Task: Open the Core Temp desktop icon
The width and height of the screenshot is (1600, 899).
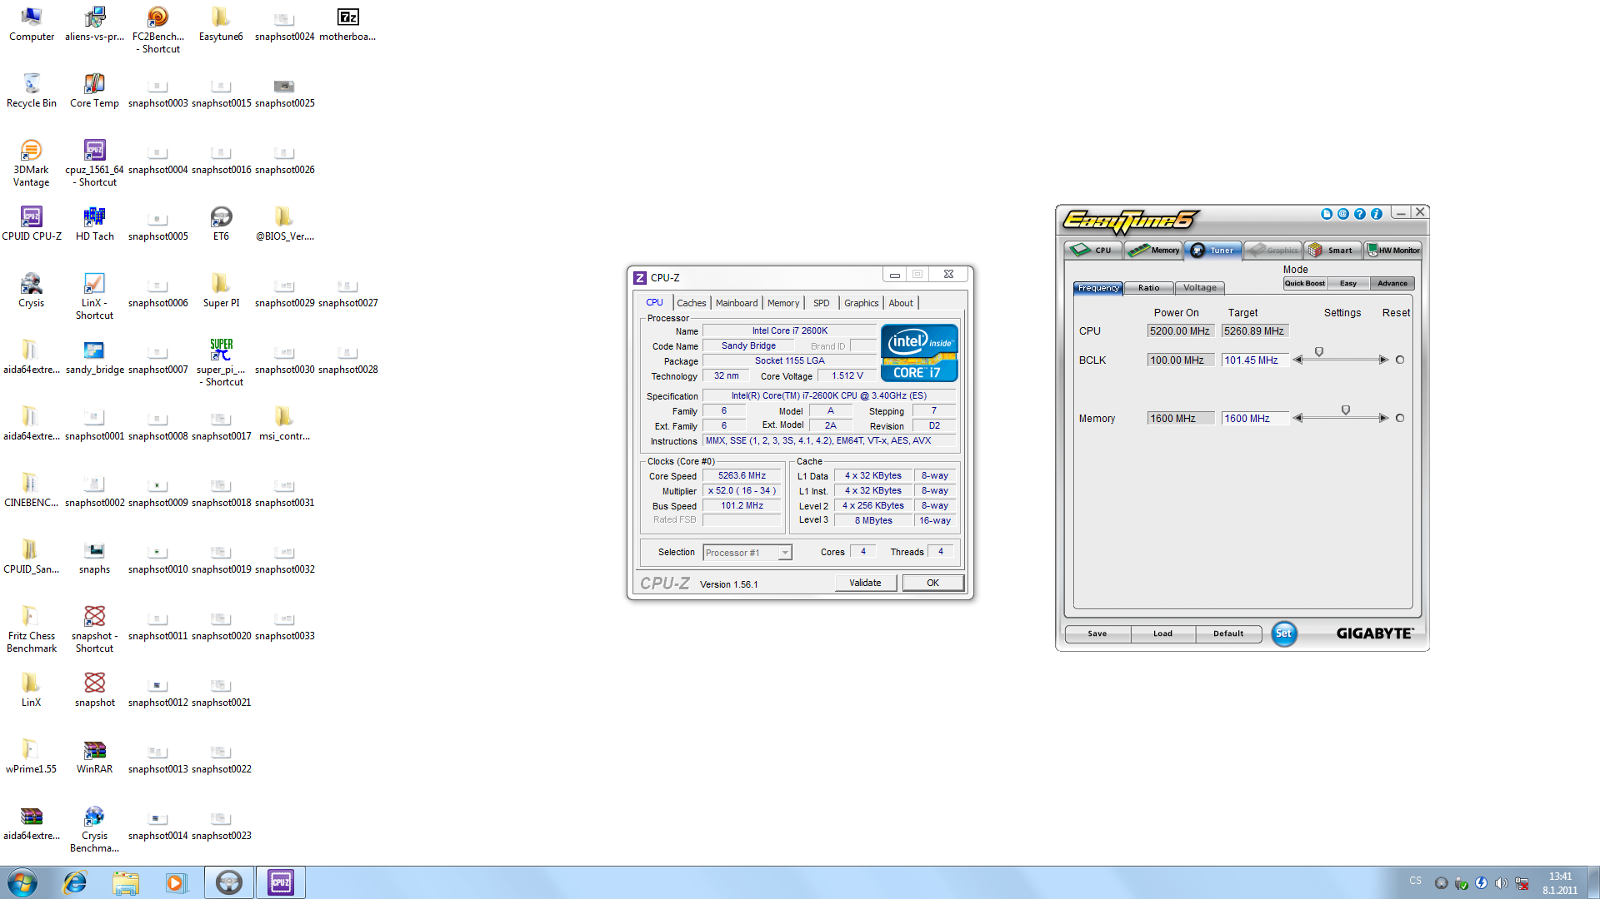Action: pyautogui.click(x=94, y=91)
